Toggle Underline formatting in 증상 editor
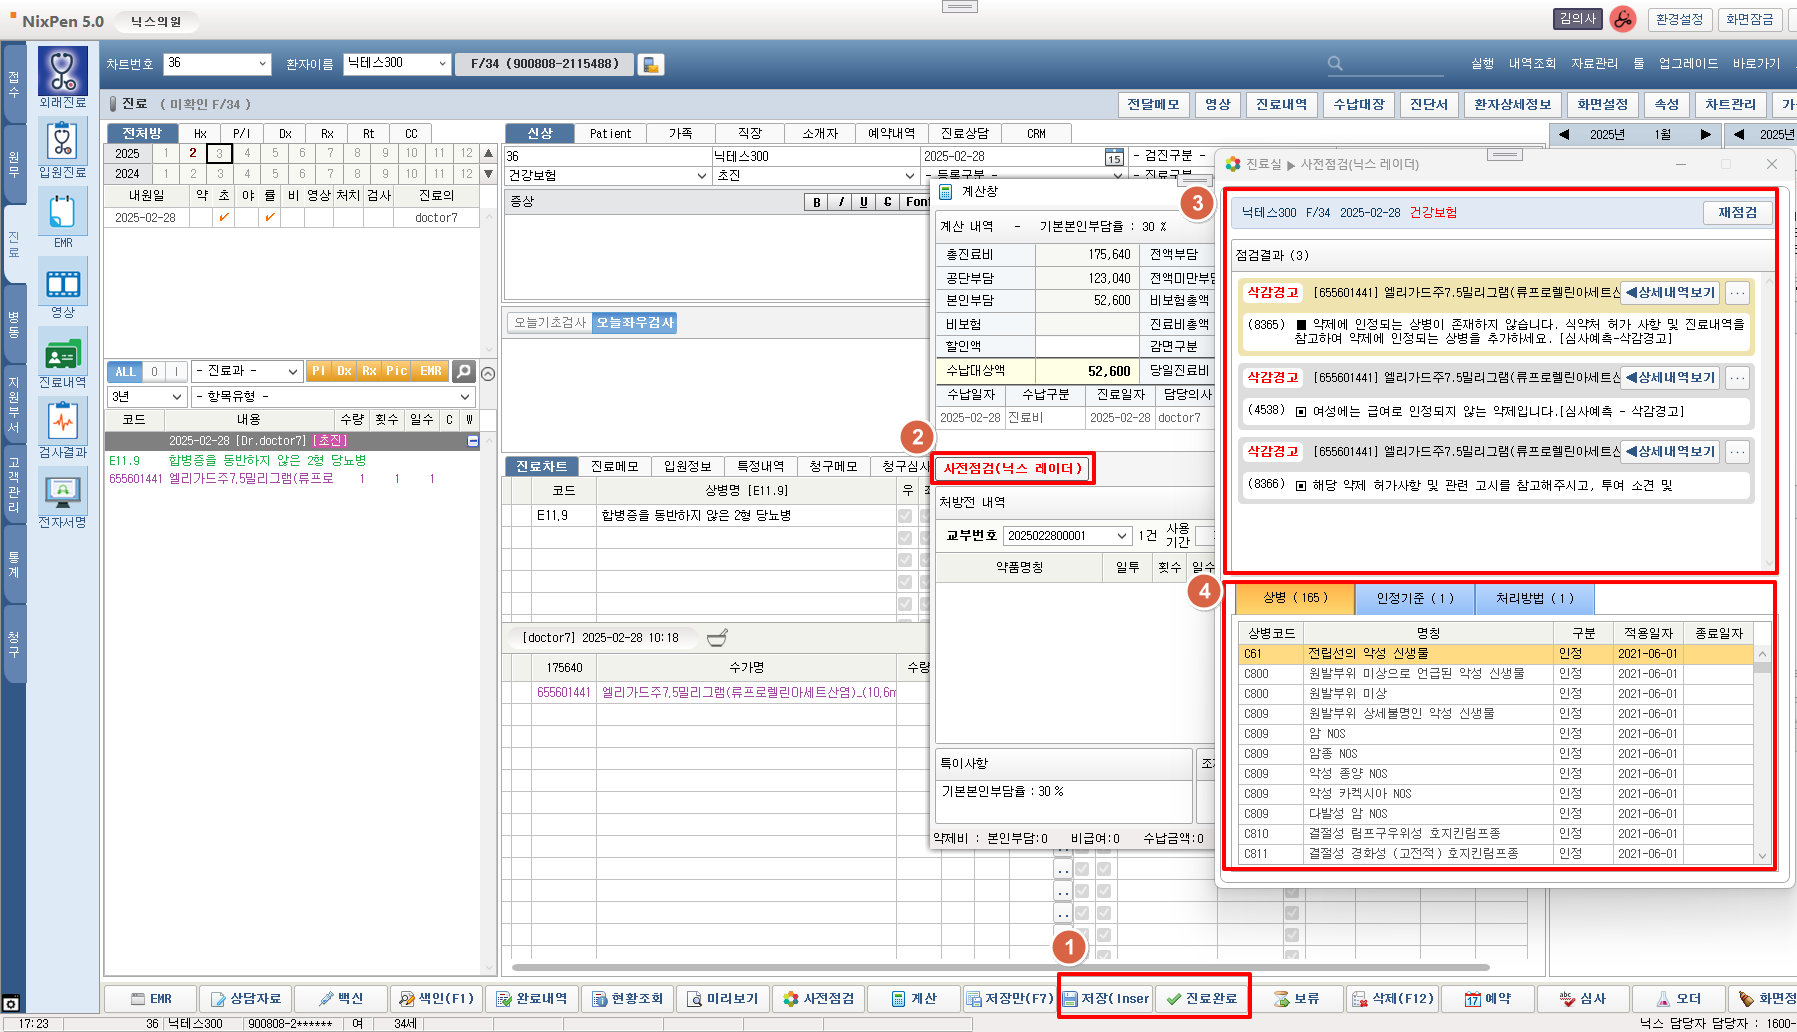Image resolution: width=1797 pixels, height=1032 pixels. pyautogui.click(x=864, y=202)
